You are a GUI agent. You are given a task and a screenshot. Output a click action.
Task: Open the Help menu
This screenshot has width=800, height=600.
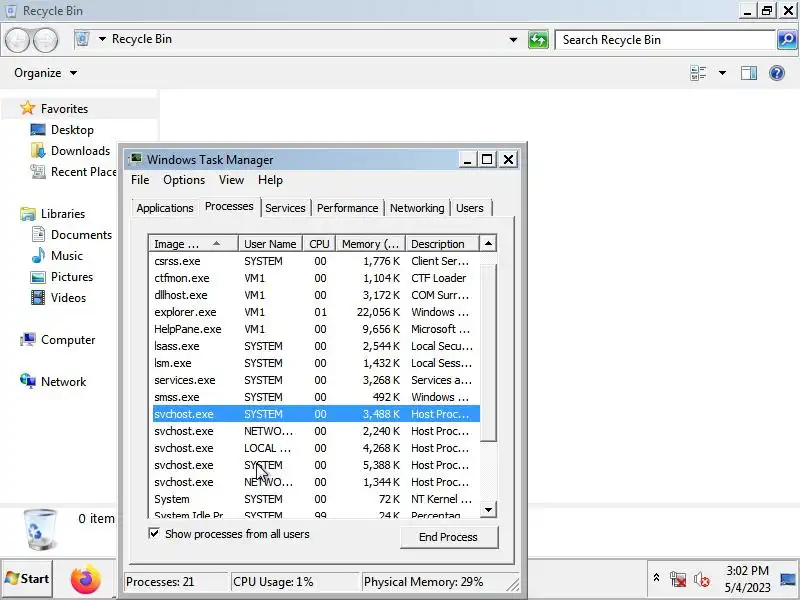point(270,180)
